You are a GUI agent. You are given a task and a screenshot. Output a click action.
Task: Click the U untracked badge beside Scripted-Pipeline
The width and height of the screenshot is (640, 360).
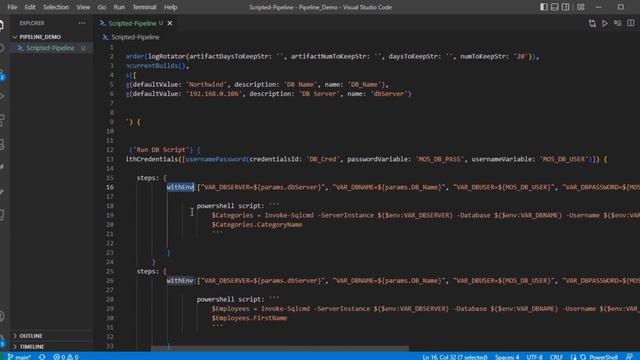pyautogui.click(x=83, y=48)
